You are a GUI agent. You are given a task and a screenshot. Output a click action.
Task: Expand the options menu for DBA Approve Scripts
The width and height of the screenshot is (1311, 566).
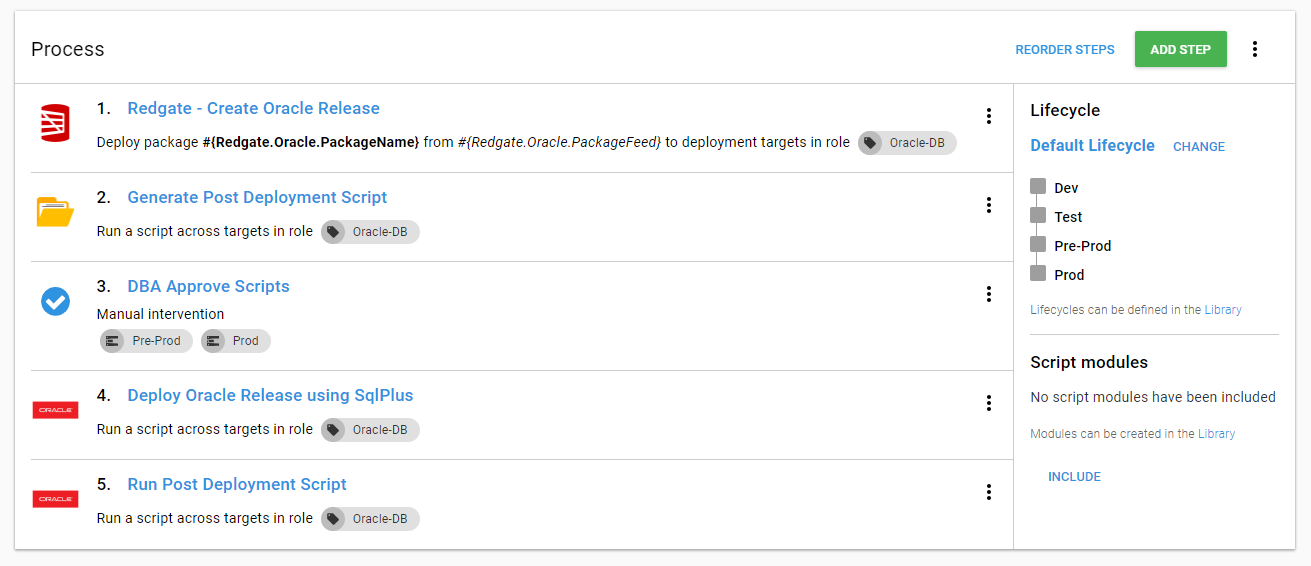click(988, 294)
